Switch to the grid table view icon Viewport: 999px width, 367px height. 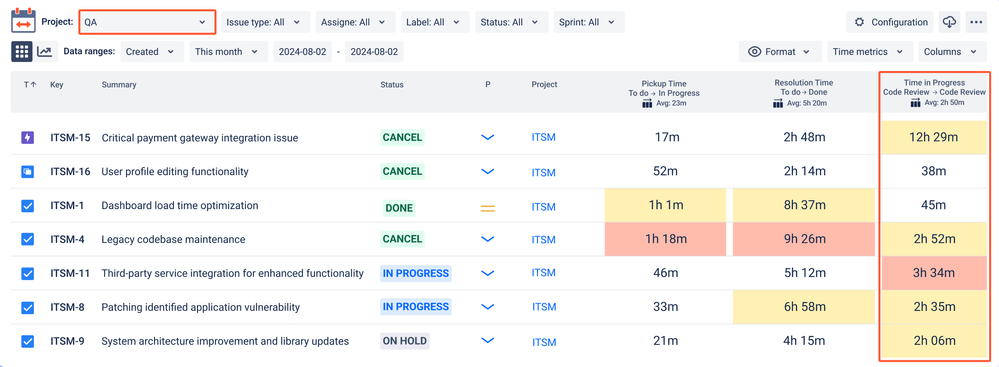[22, 52]
